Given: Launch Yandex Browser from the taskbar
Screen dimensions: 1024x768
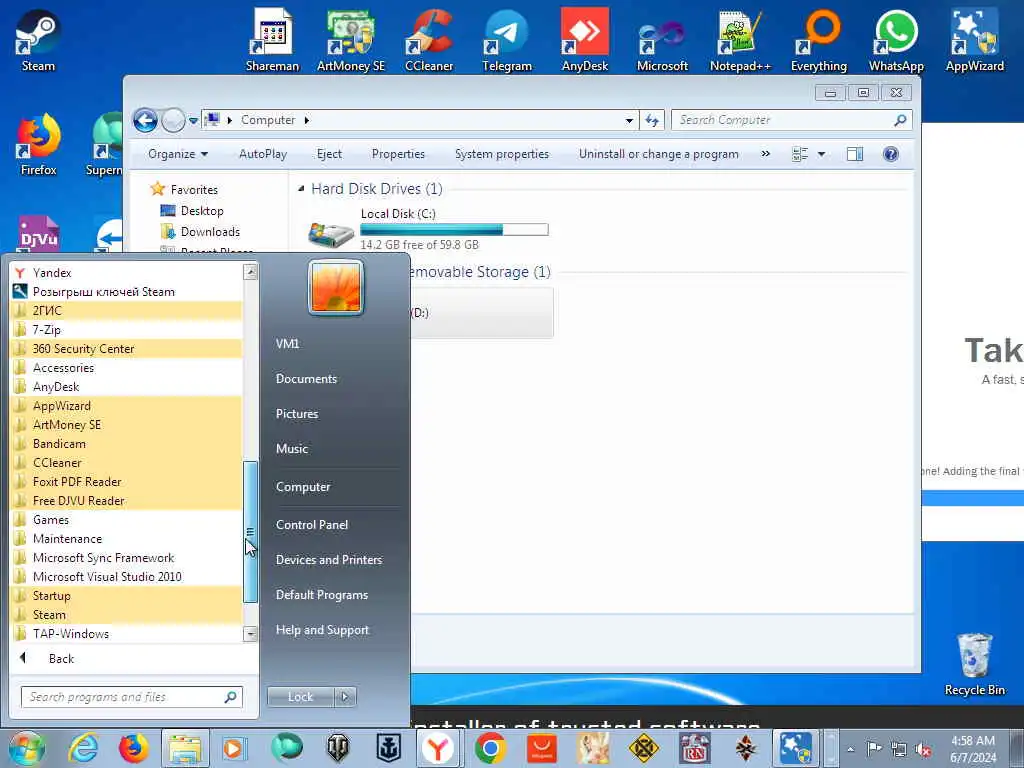Looking at the screenshot, I should pyautogui.click(x=438, y=748).
